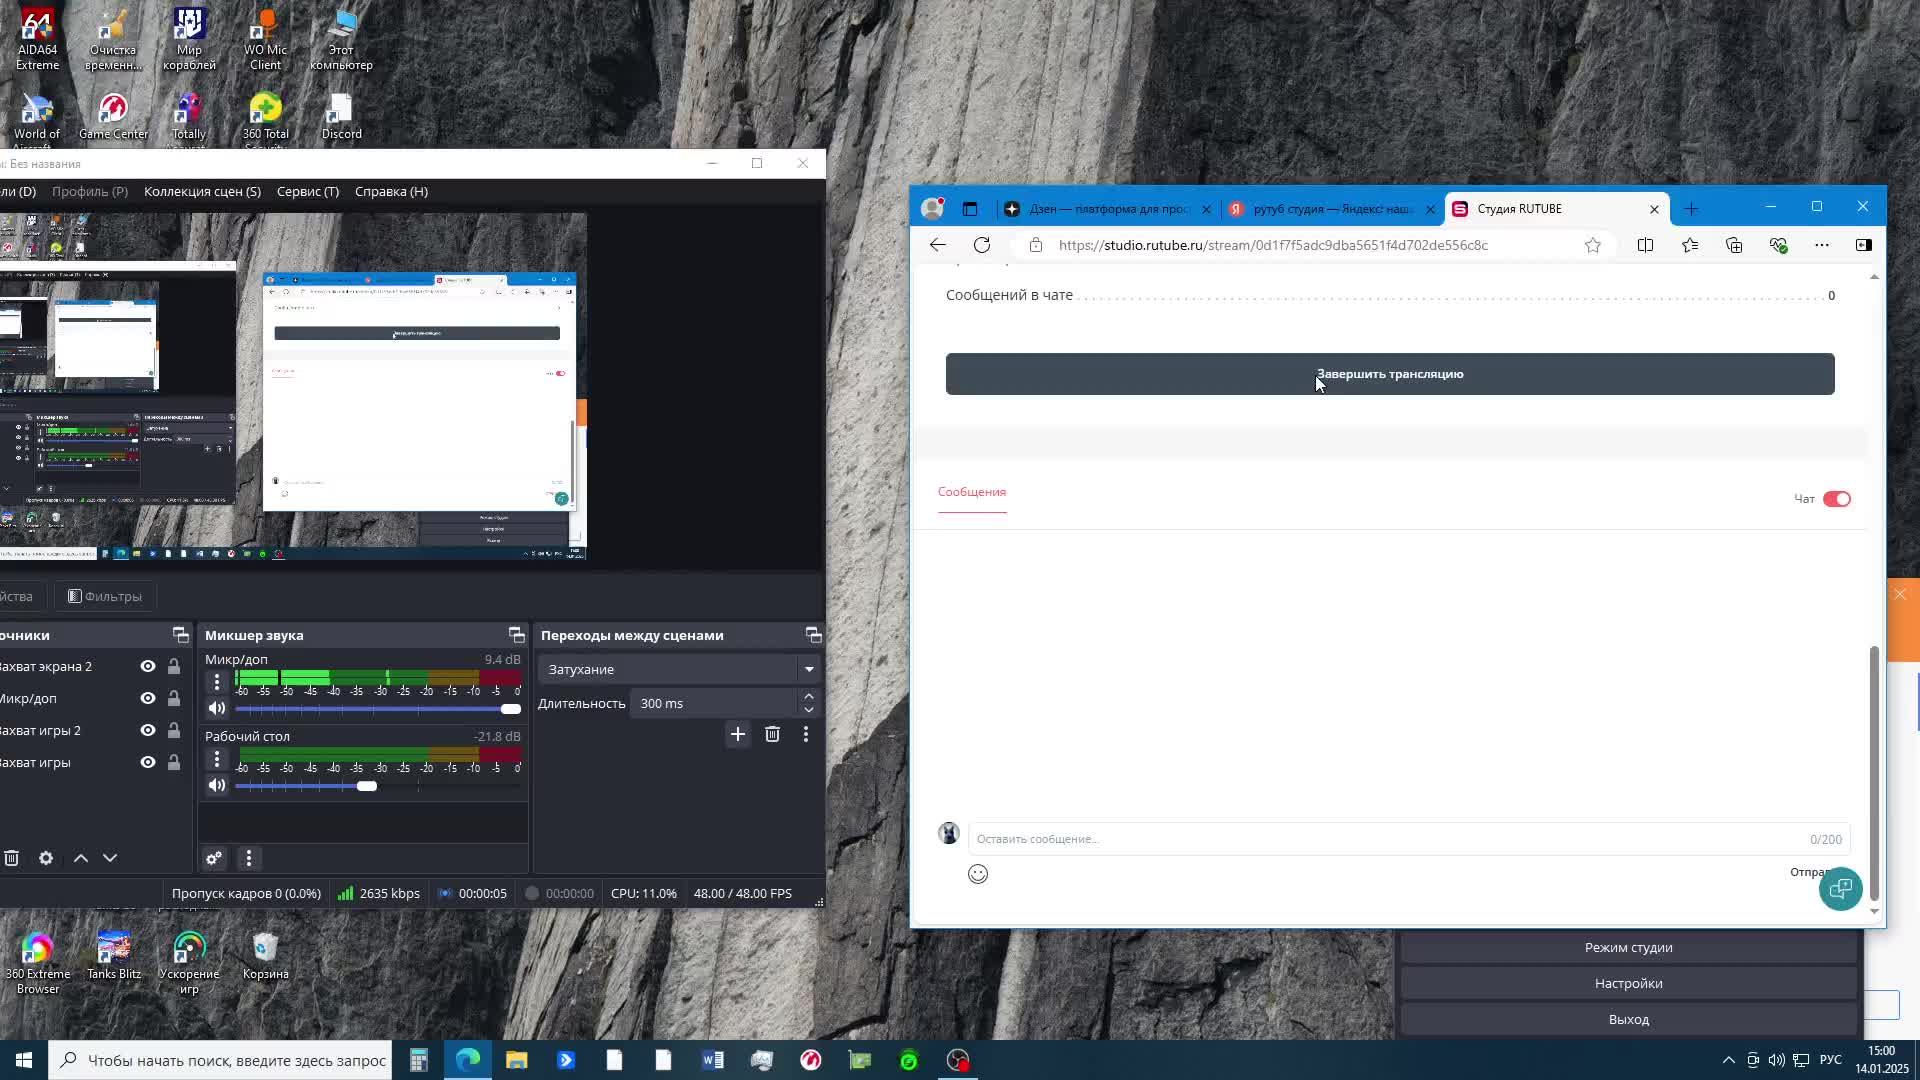The image size is (1920, 1080).
Task: Mute the Рабочий стол audio speaker icon
Action: 216,786
